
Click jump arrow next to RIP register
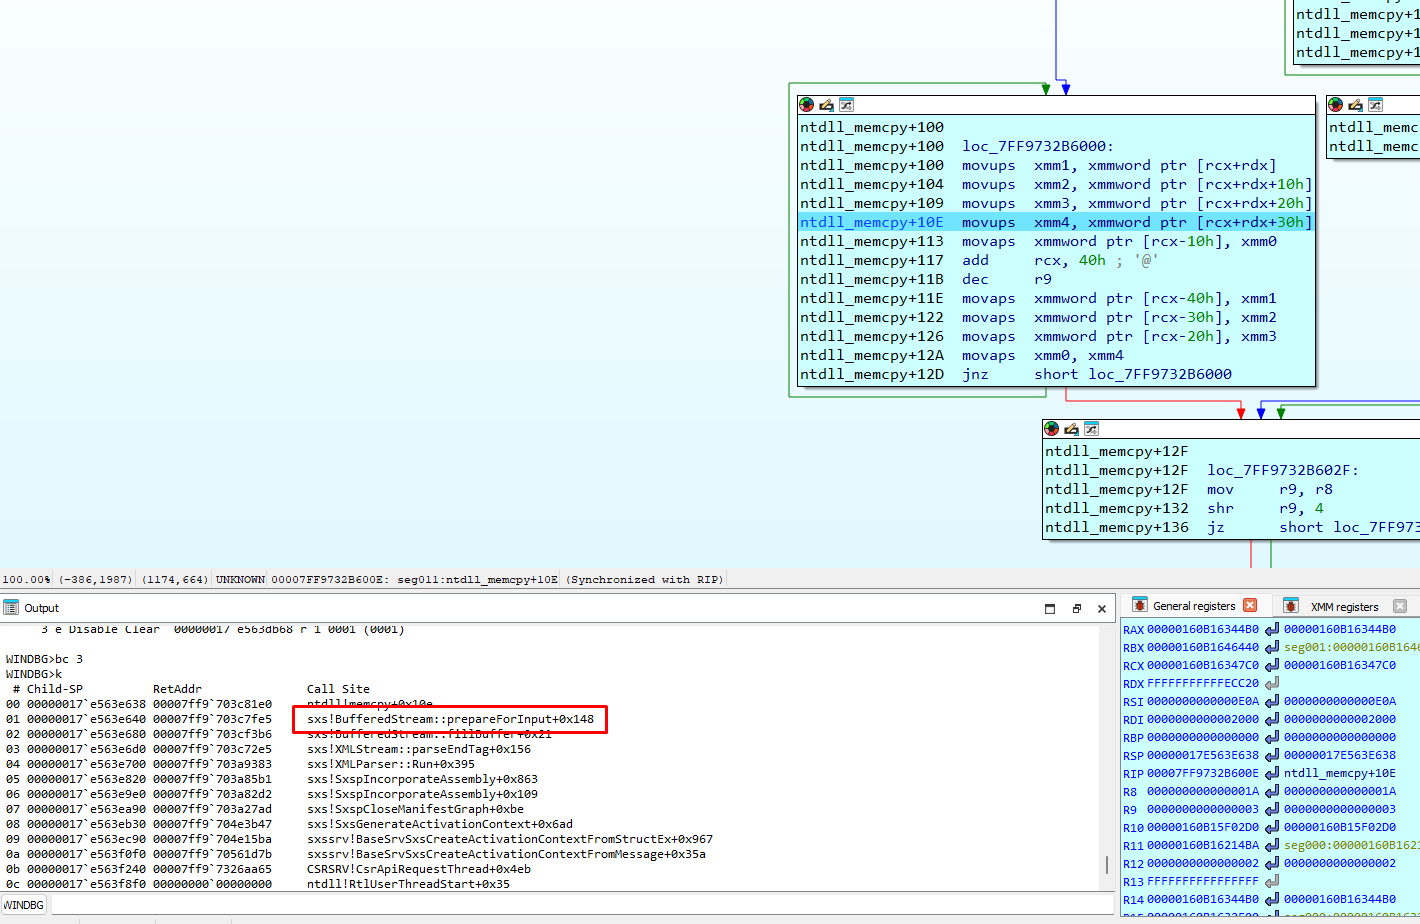[x=1271, y=773]
